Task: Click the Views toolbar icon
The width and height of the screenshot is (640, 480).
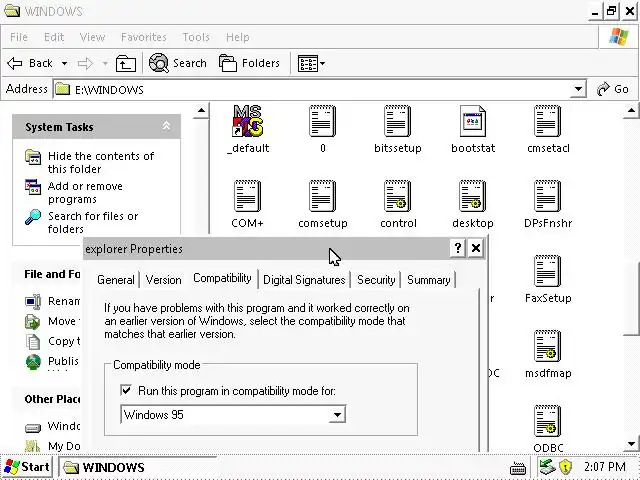Action: pos(307,64)
